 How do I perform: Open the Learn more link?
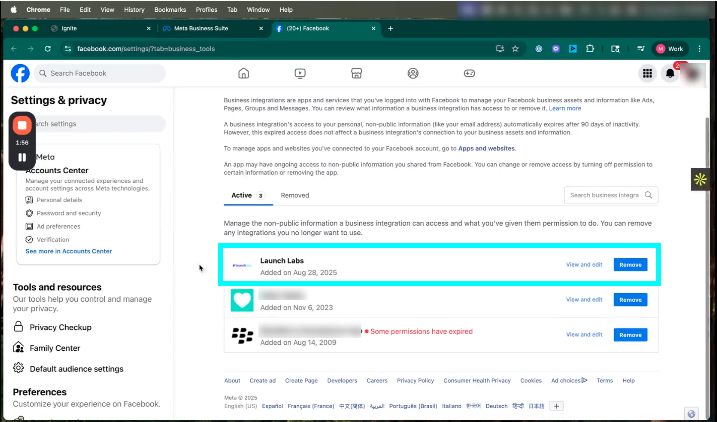565,108
